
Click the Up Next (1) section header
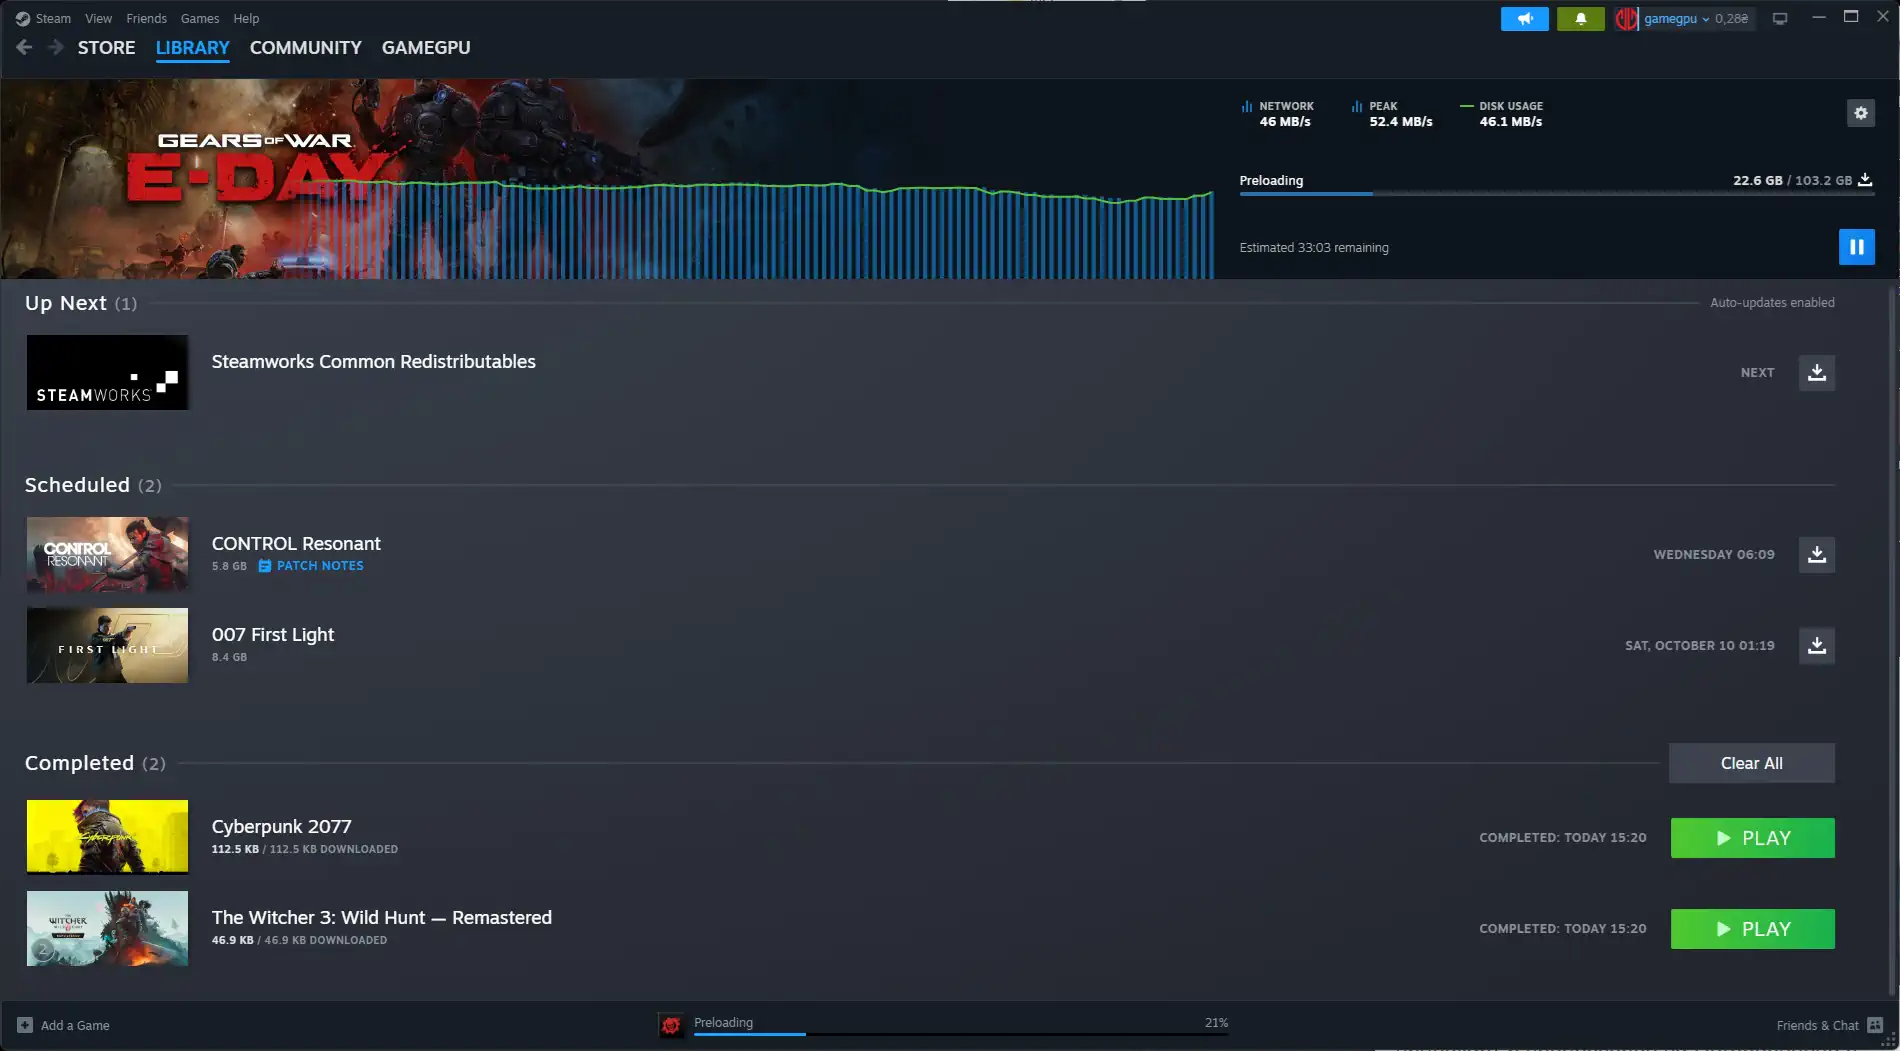click(x=81, y=303)
